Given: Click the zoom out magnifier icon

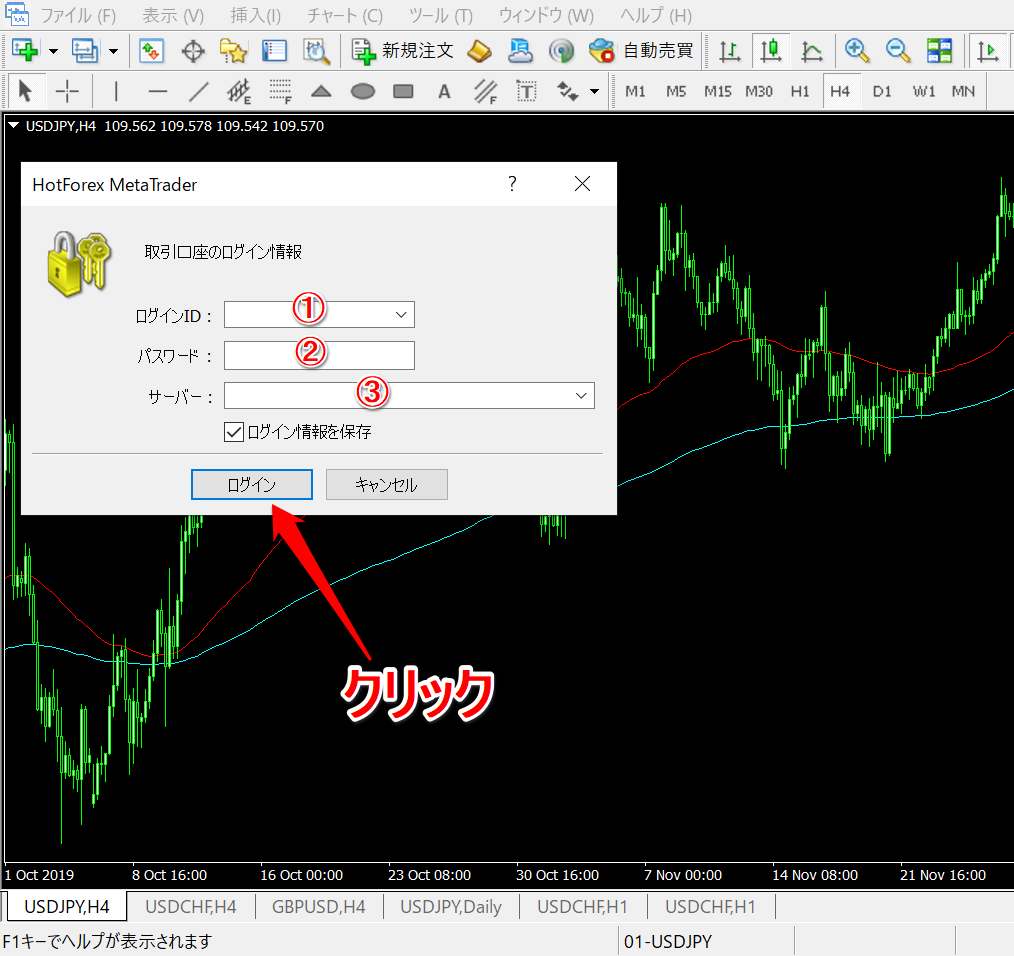Looking at the screenshot, I should [898, 50].
